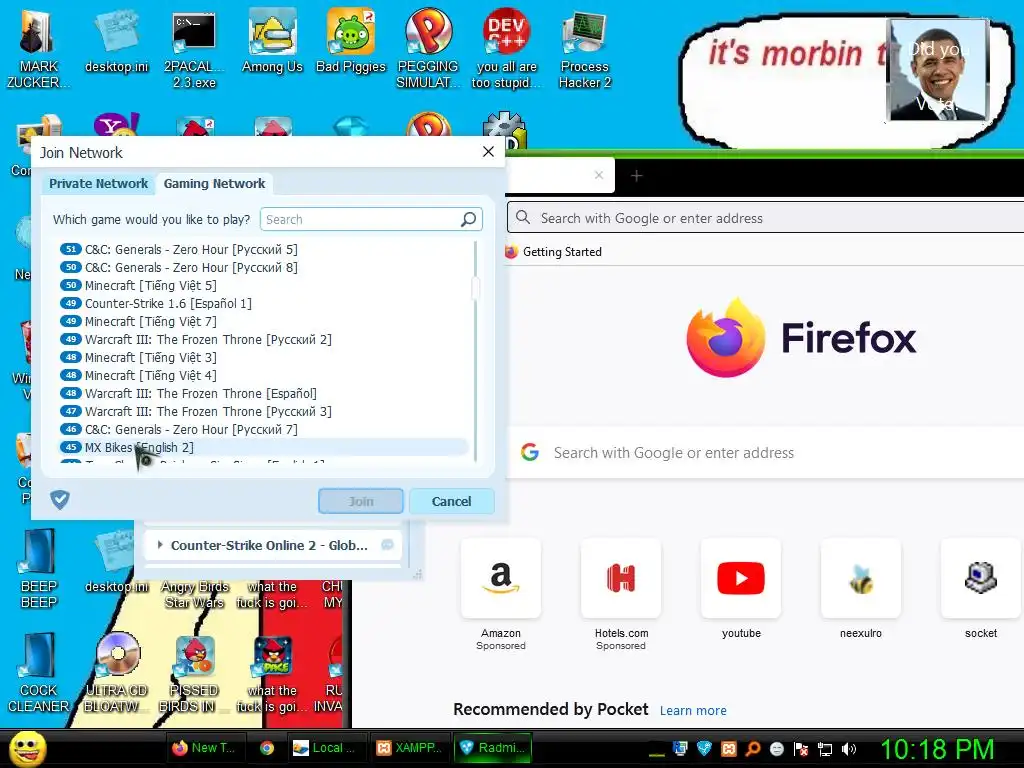Viewport: 1024px width, 768px height.
Task: Click the Firefox address bar
Action: 765,217
